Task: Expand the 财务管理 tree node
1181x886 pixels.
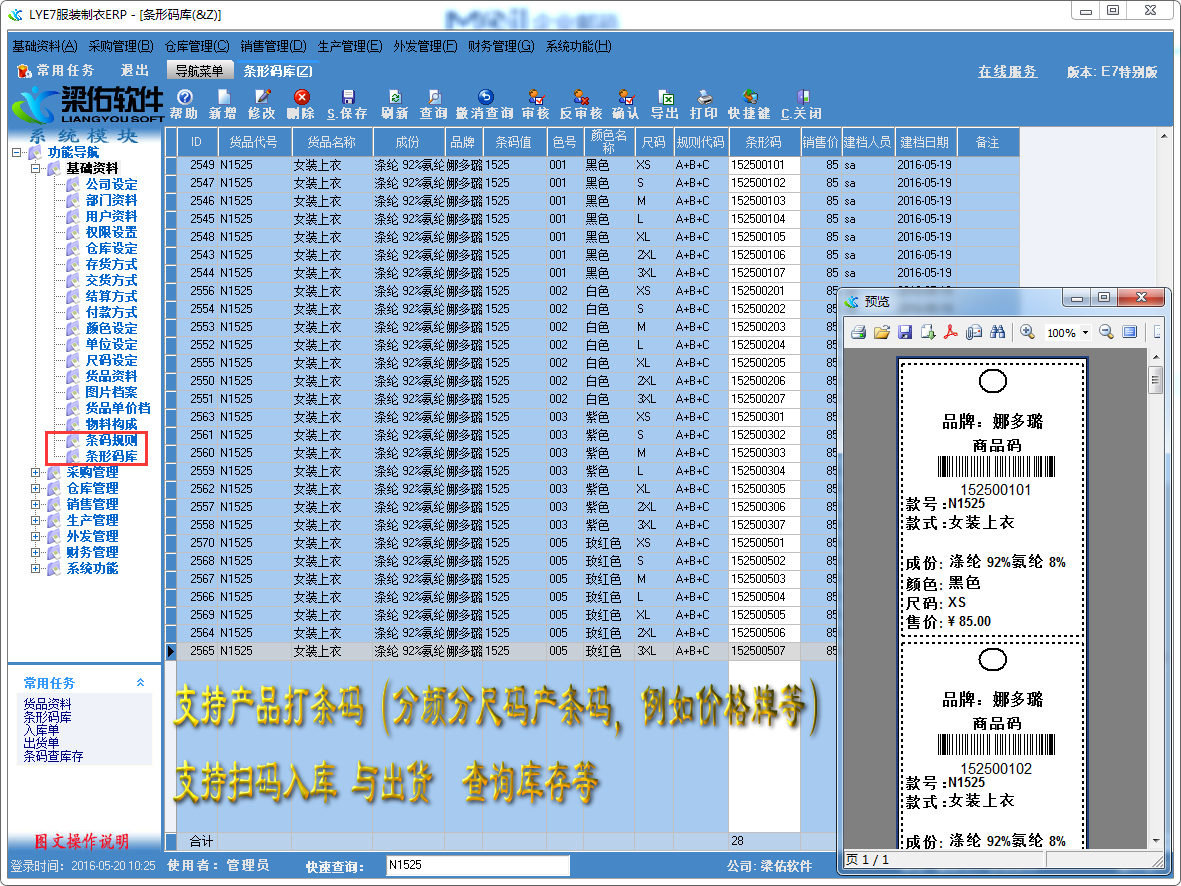Action: point(35,552)
